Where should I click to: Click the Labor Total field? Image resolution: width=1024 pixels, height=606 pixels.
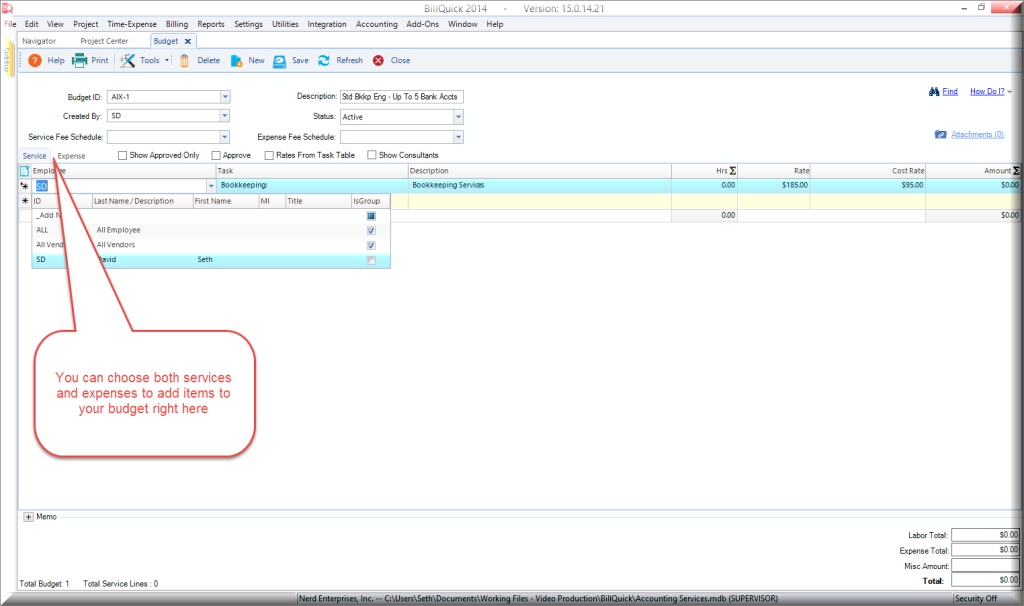coord(985,535)
